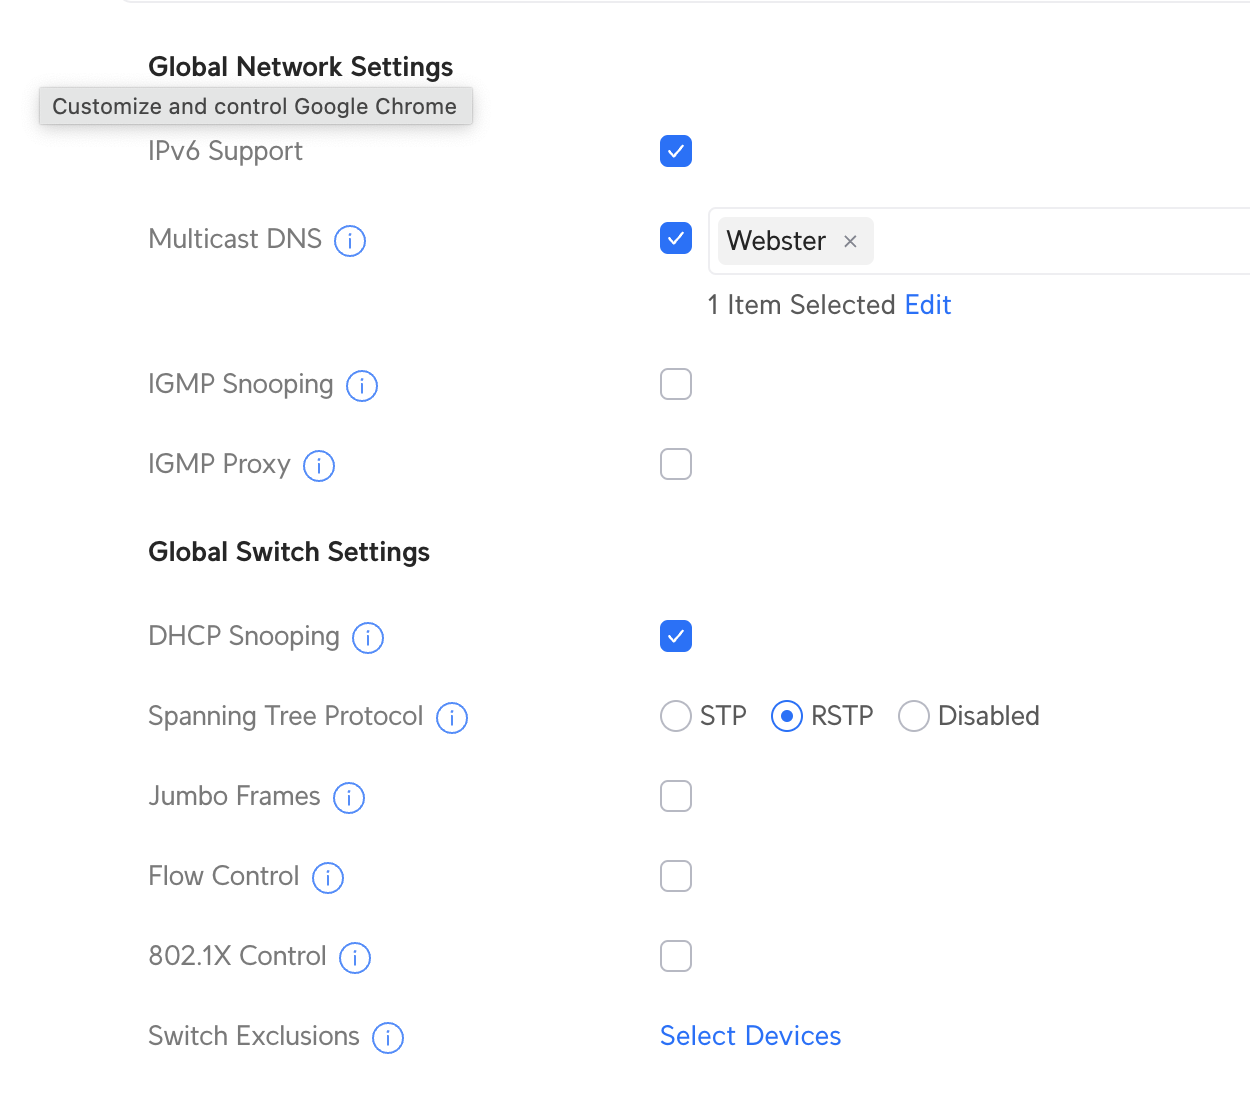Turn on the IGMP Proxy checkbox
Viewport: 1250px width, 1104px height.
pos(676,464)
